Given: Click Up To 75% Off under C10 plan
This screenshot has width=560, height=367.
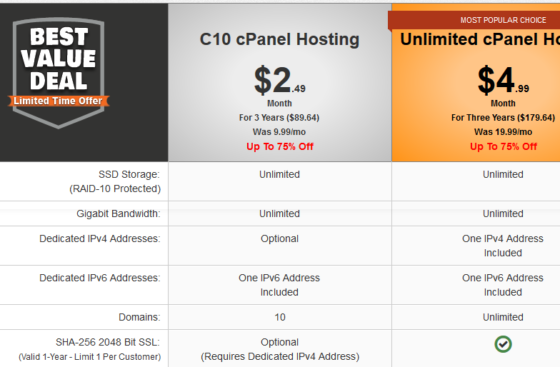Looking at the screenshot, I should [x=280, y=146].
